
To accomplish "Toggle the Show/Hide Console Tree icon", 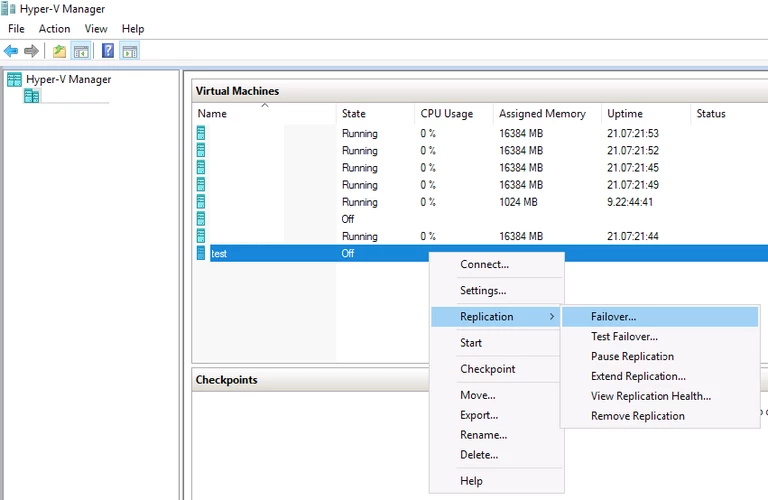I will click(81, 51).
